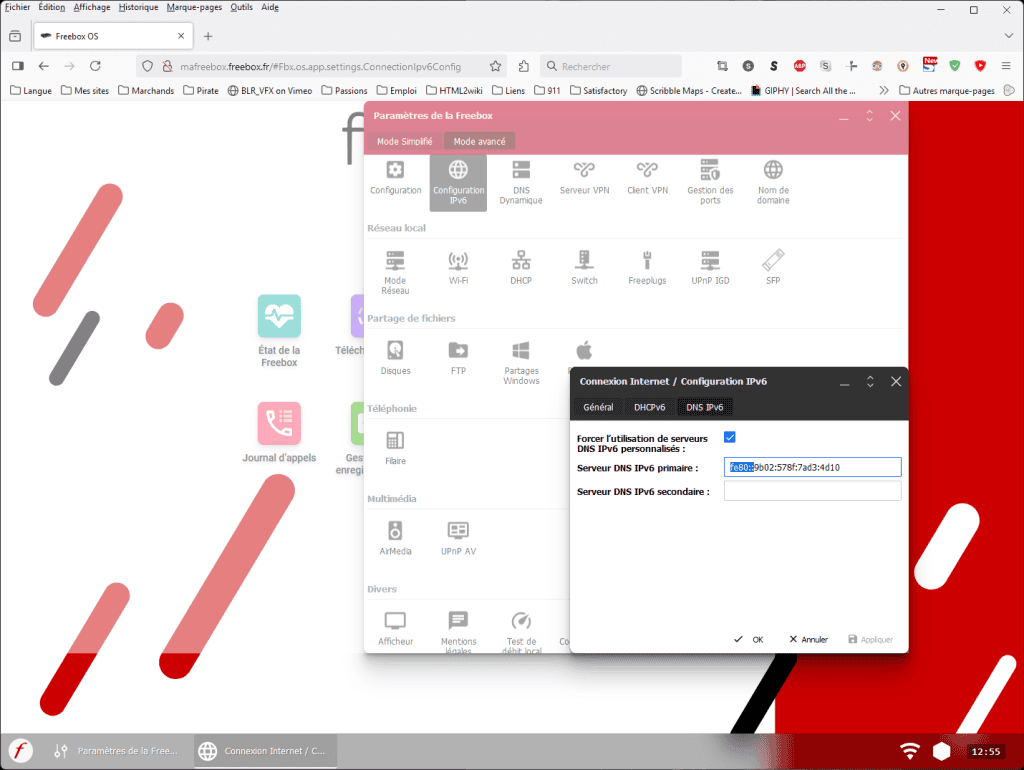Open the Afficheur icon
1024x770 pixels.
395,628
